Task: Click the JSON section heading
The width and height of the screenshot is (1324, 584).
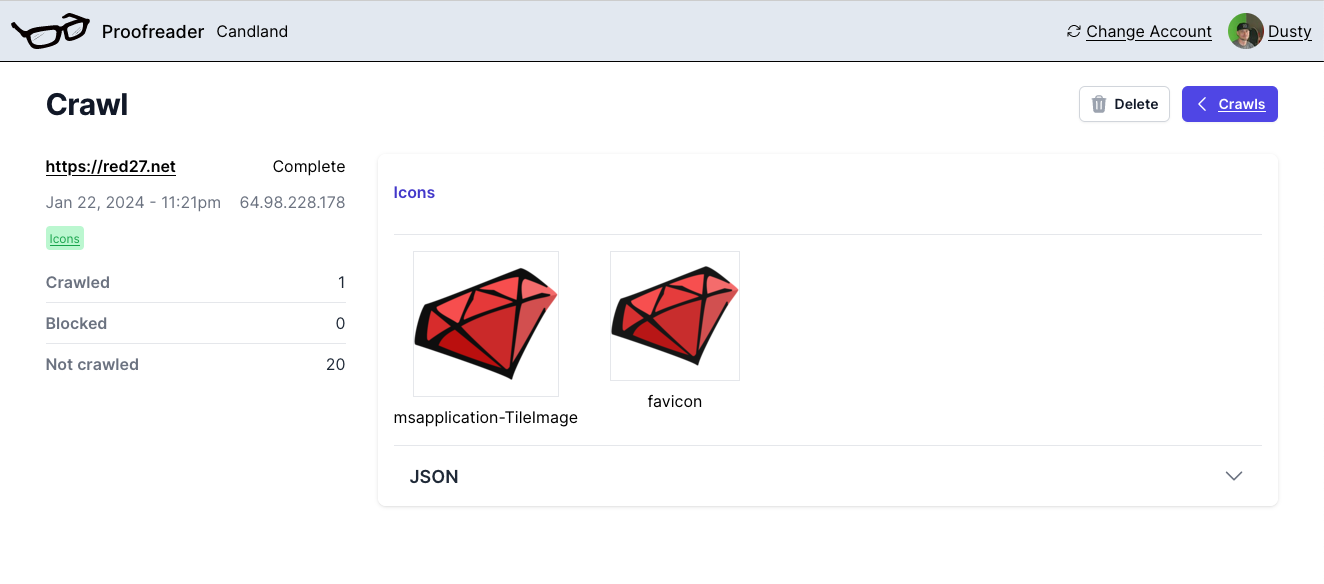Action: click(434, 477)
